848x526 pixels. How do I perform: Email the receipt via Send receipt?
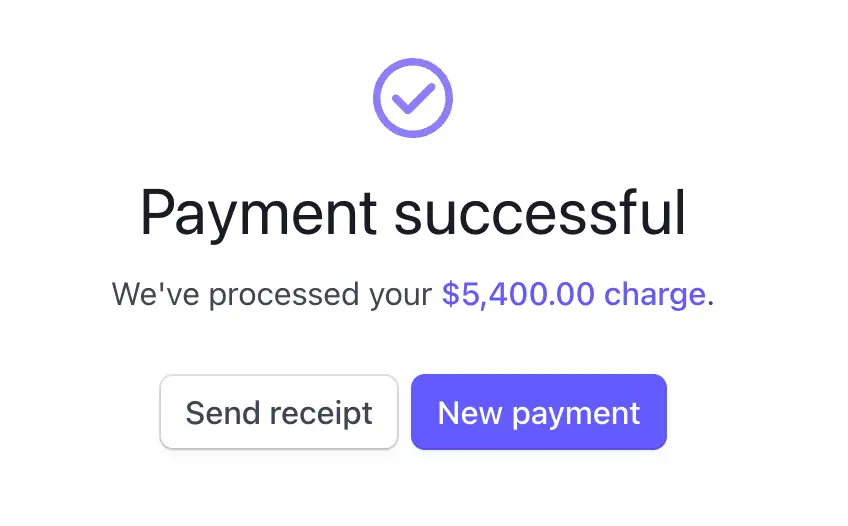(x=279, y=412)
